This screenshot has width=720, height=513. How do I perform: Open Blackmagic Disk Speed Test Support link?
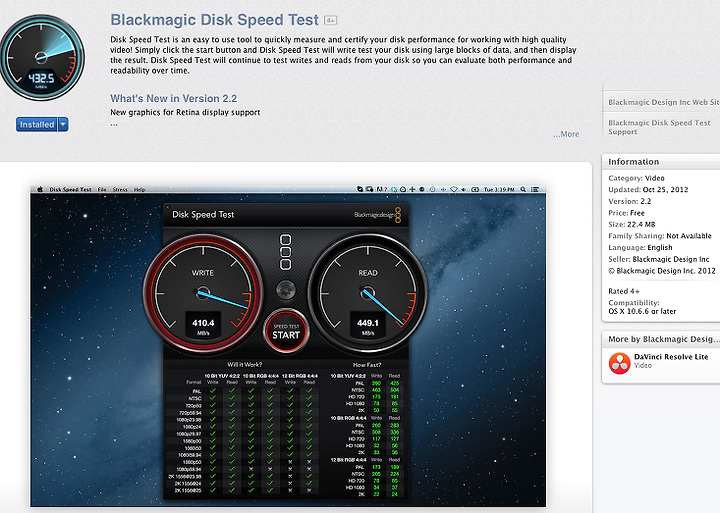[659, 127]
